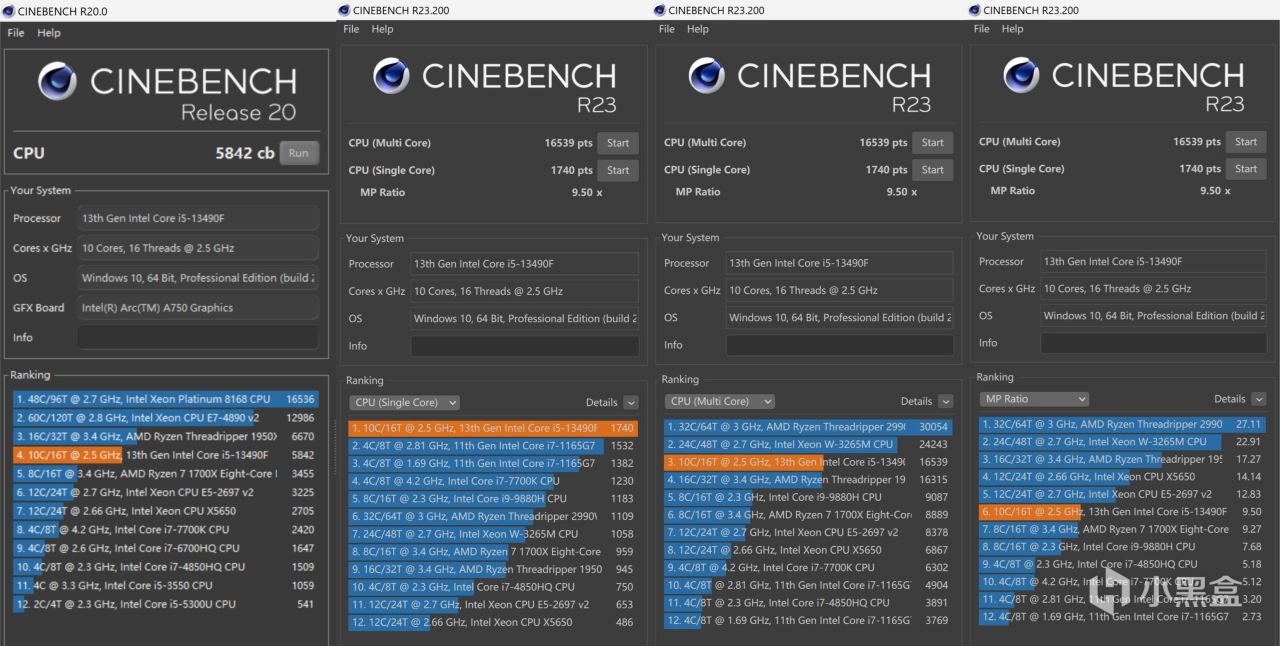Screen dimensions: 1280x646
Task: Select i7-1165G7 1.69 GHz row scoring 3769
Action: coord(808,620)
